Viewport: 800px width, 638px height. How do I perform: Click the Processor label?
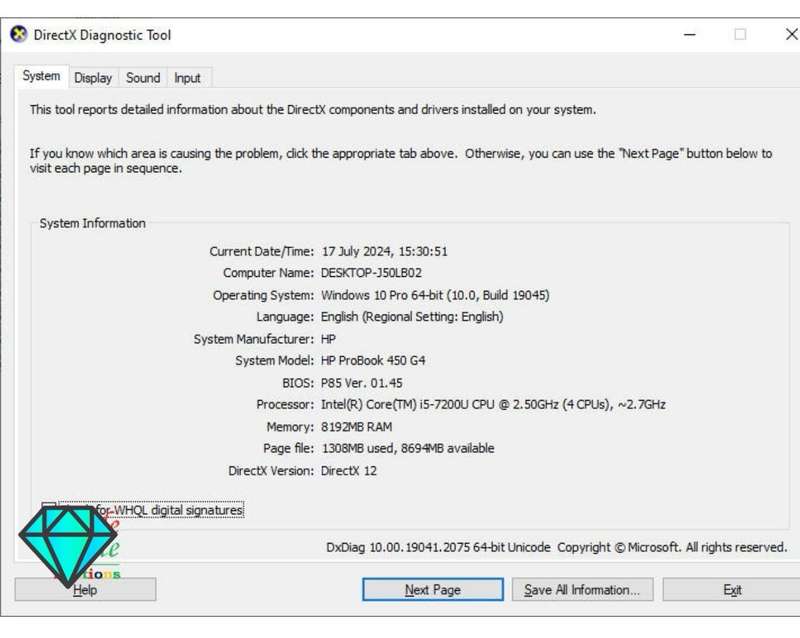(285, 405)
